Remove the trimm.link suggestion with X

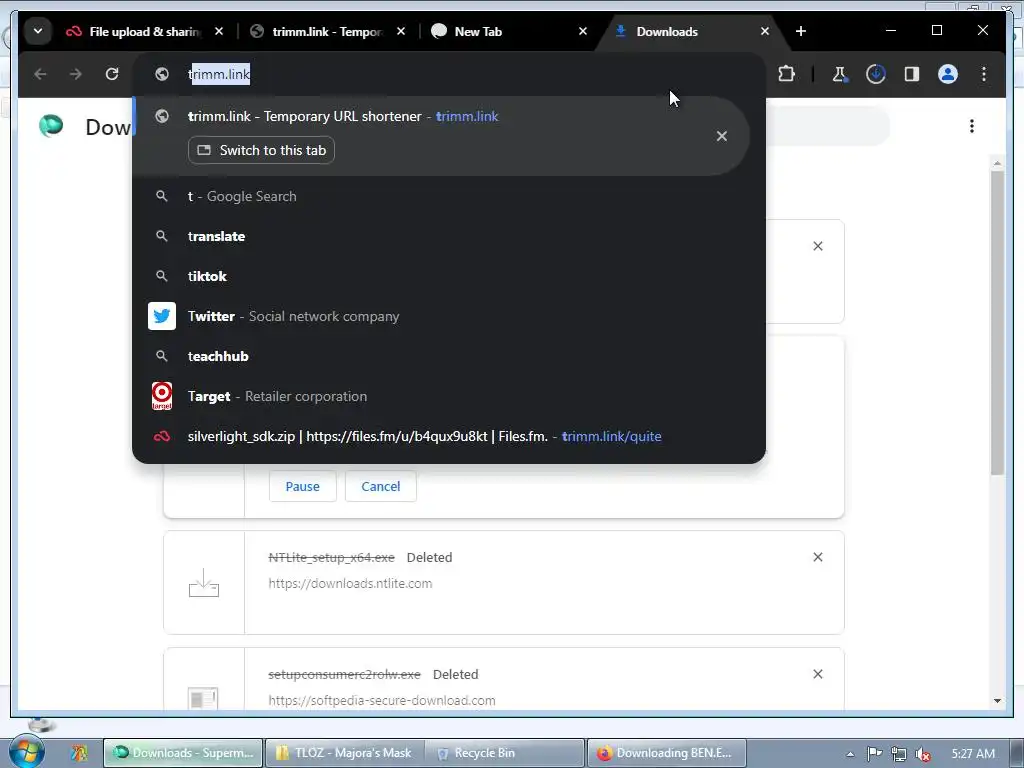tap(721, 136)
